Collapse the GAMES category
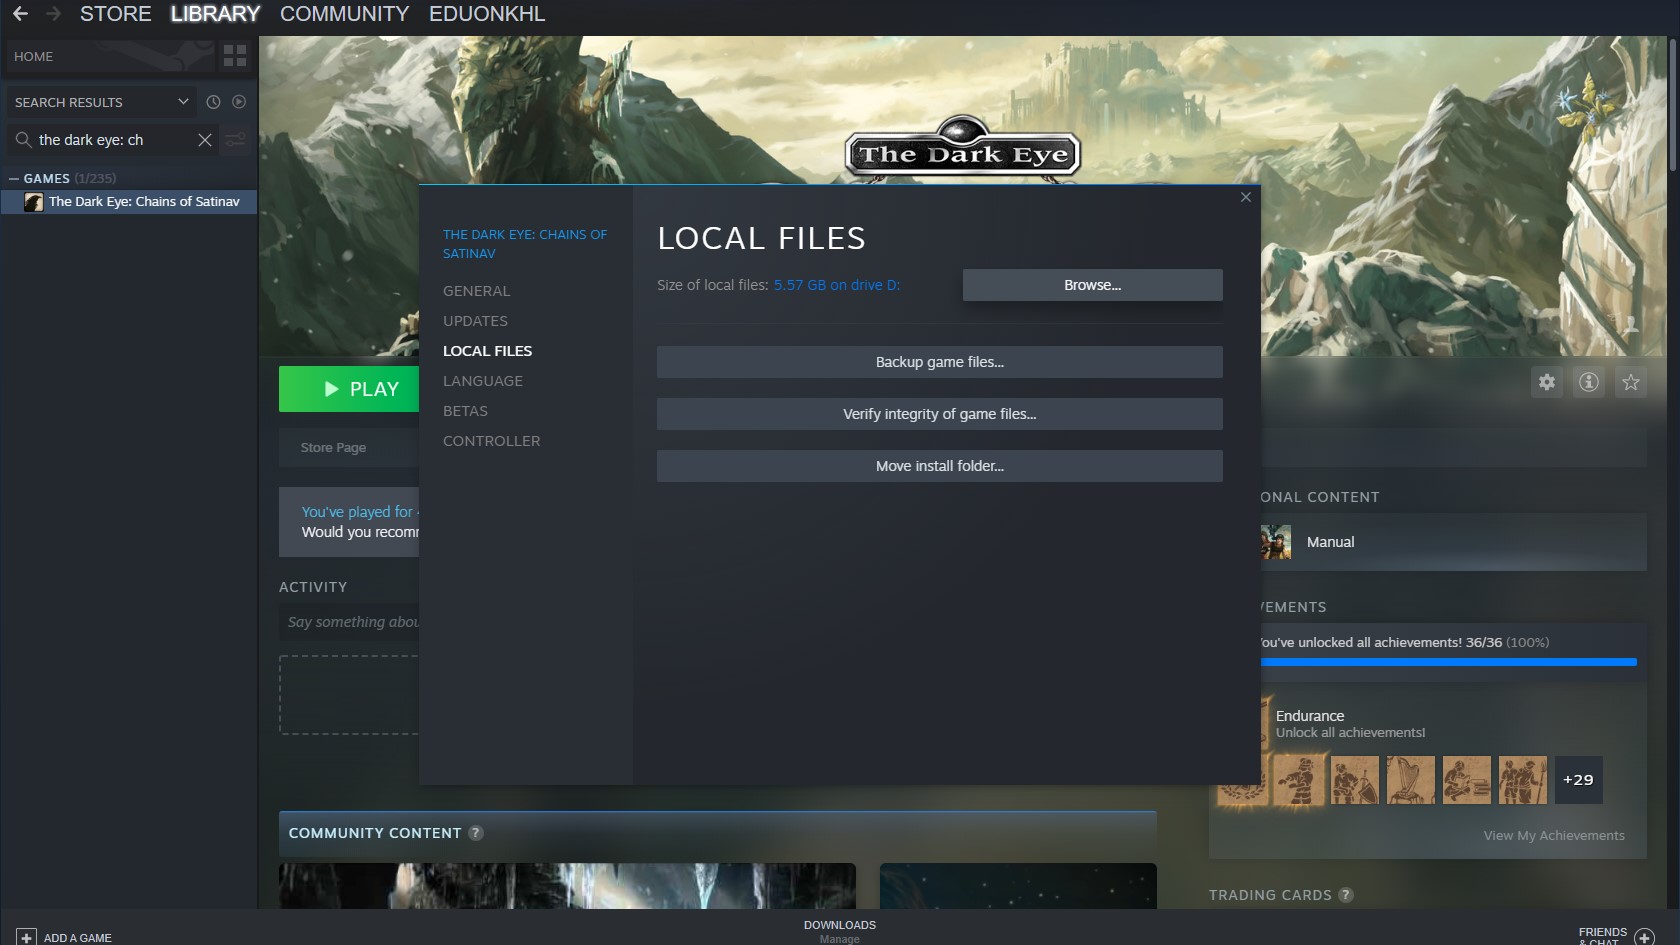Screen dimensions: 1680x945 [14, 178]
